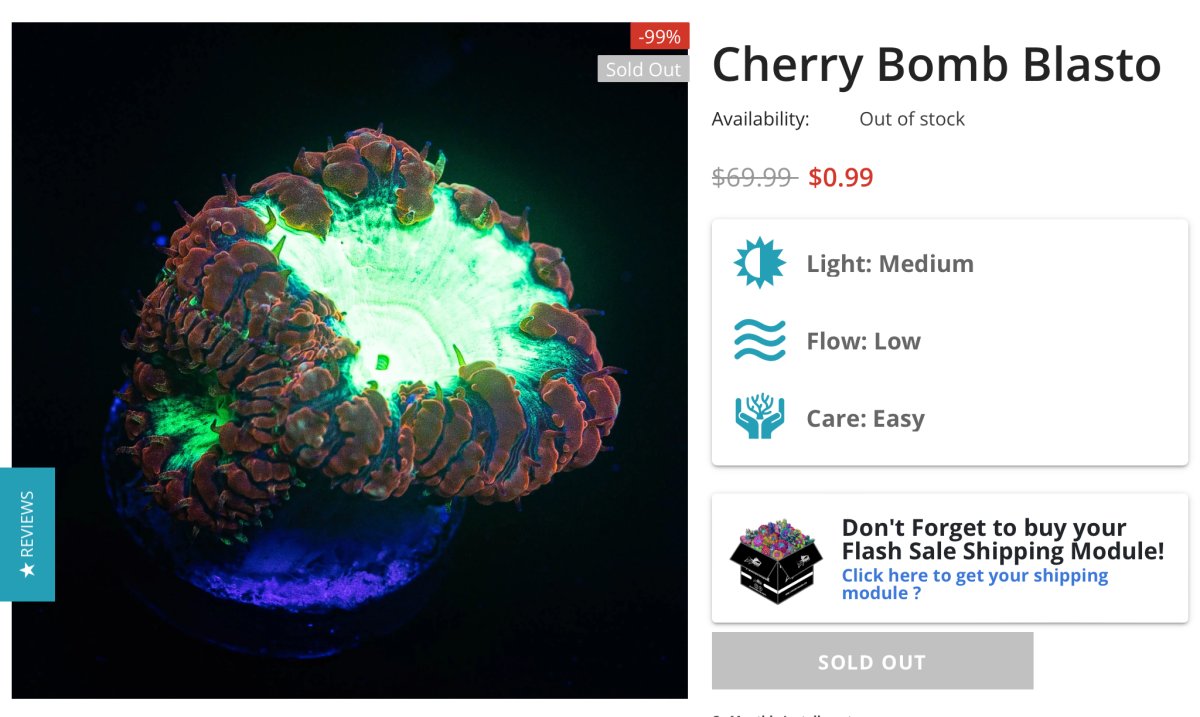Click the 'Availability:' label
The width and height of the screenshot is (1200, 717).
760,119
